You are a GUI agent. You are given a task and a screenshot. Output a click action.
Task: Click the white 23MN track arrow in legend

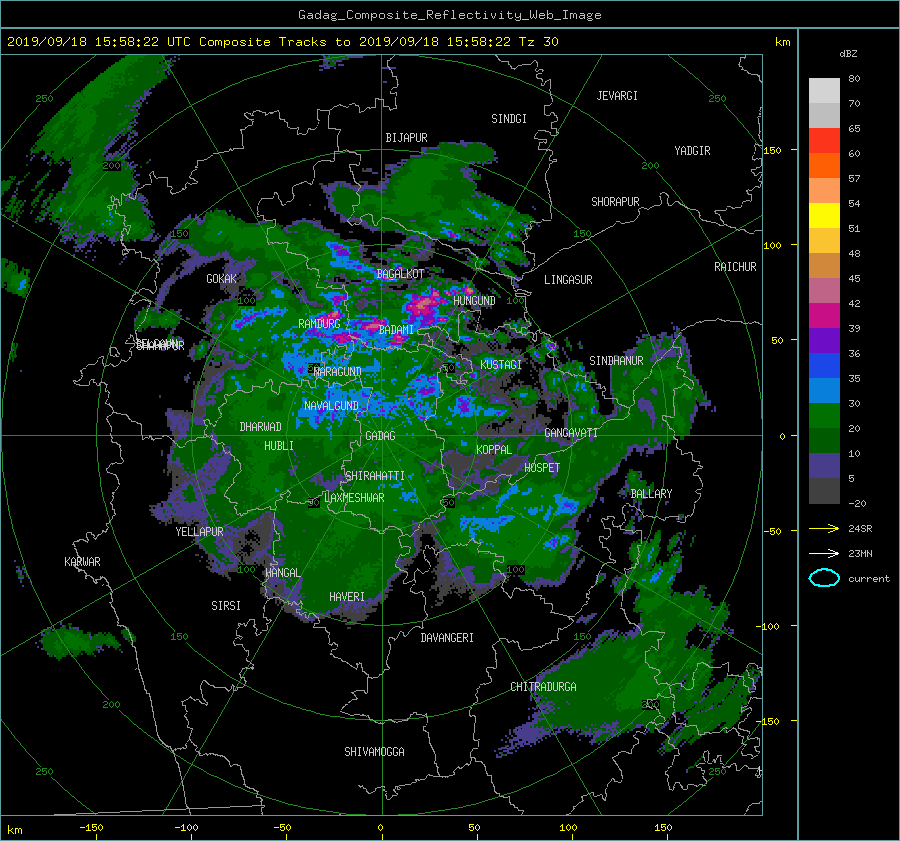pos(824,553)
